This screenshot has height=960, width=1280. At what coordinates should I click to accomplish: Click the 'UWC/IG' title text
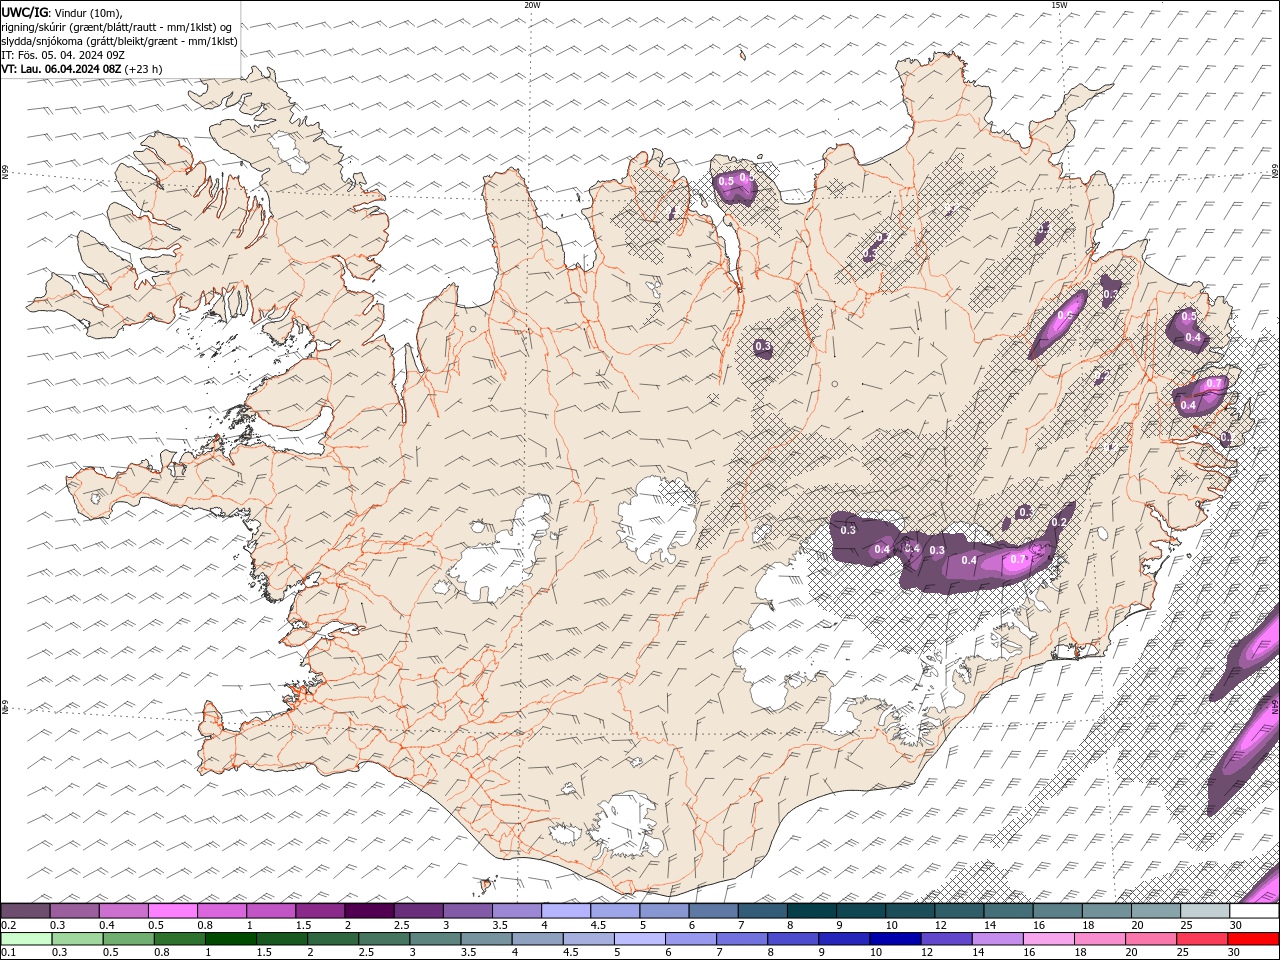tap(25, 12)
